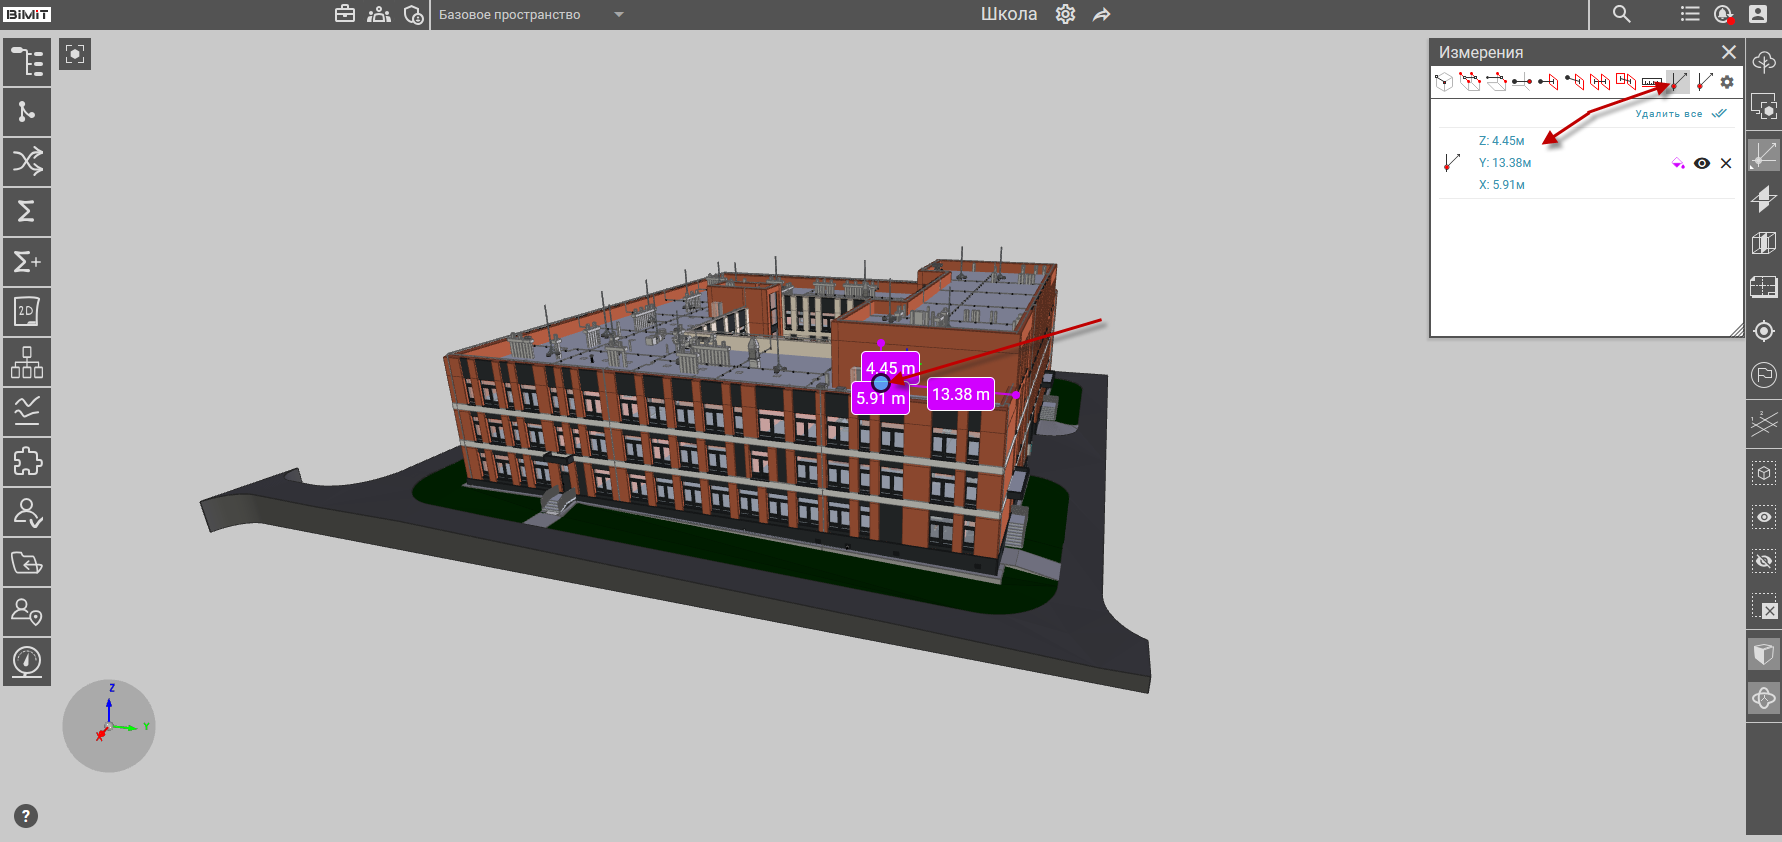Select the point-to-point measurement cube tool
This screenshot has height=842, width=1782.
1443,82
